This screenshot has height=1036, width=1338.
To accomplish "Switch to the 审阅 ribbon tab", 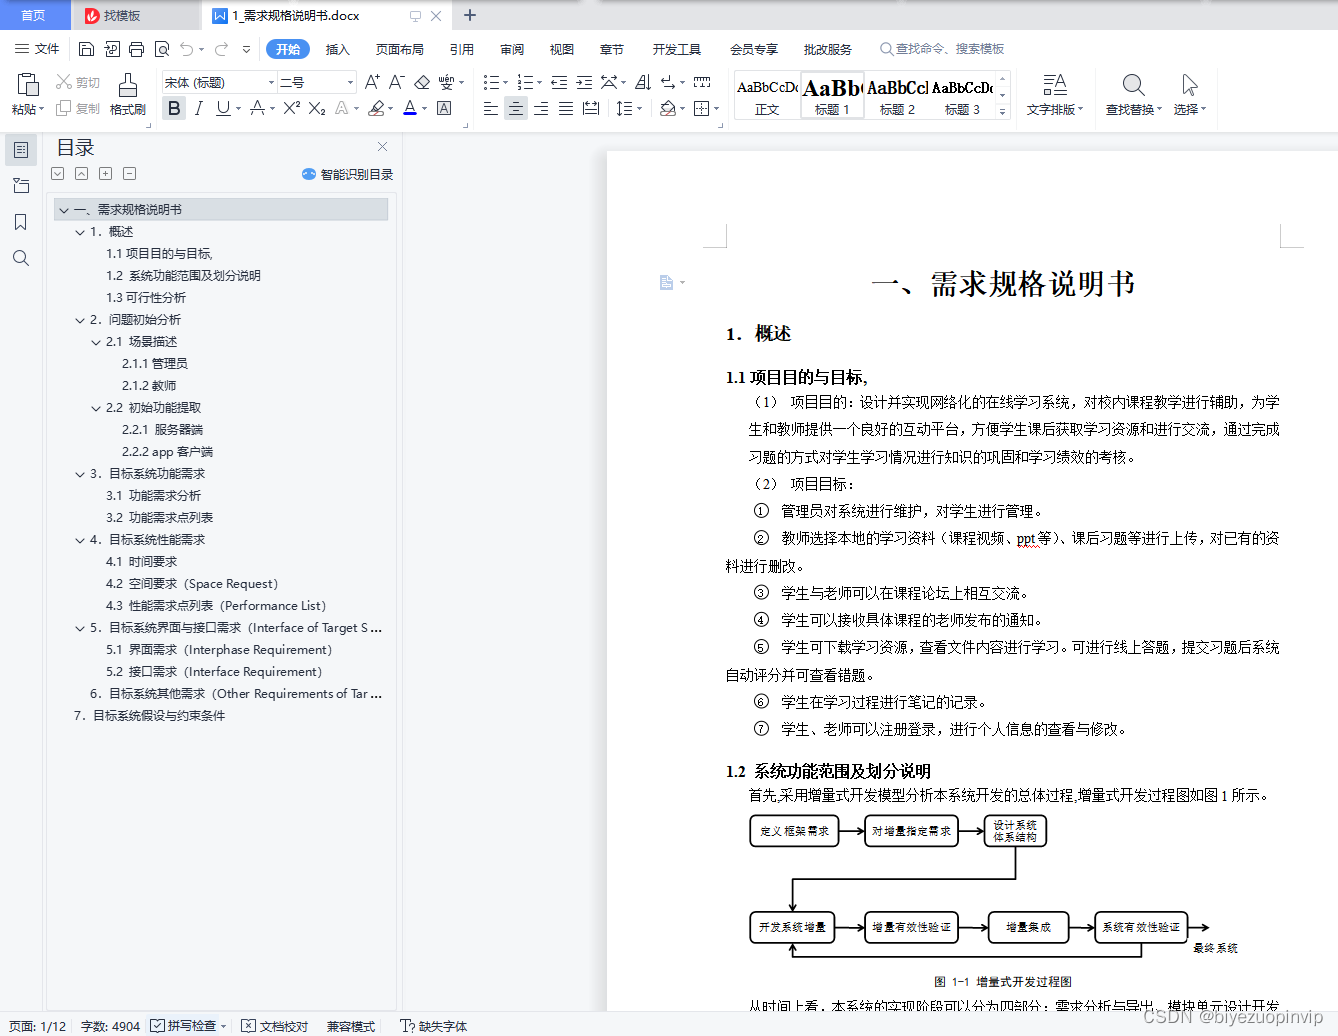I will pyautogui.click(x=512, y=49).
